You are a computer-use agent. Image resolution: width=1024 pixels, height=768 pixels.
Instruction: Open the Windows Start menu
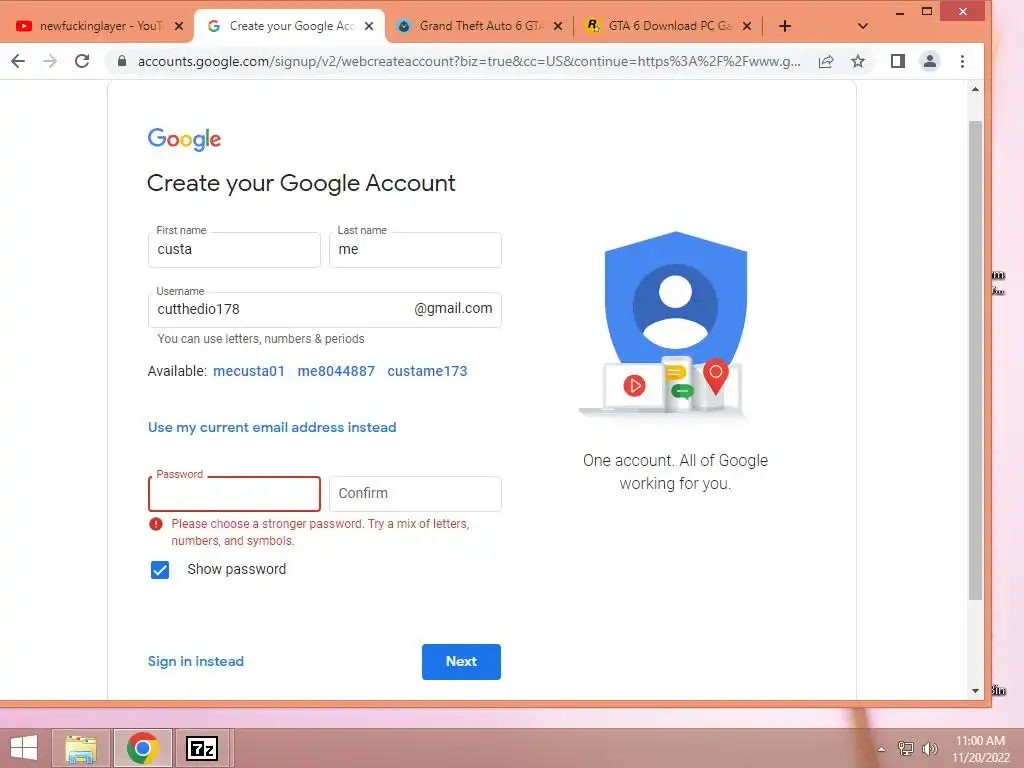24,748
